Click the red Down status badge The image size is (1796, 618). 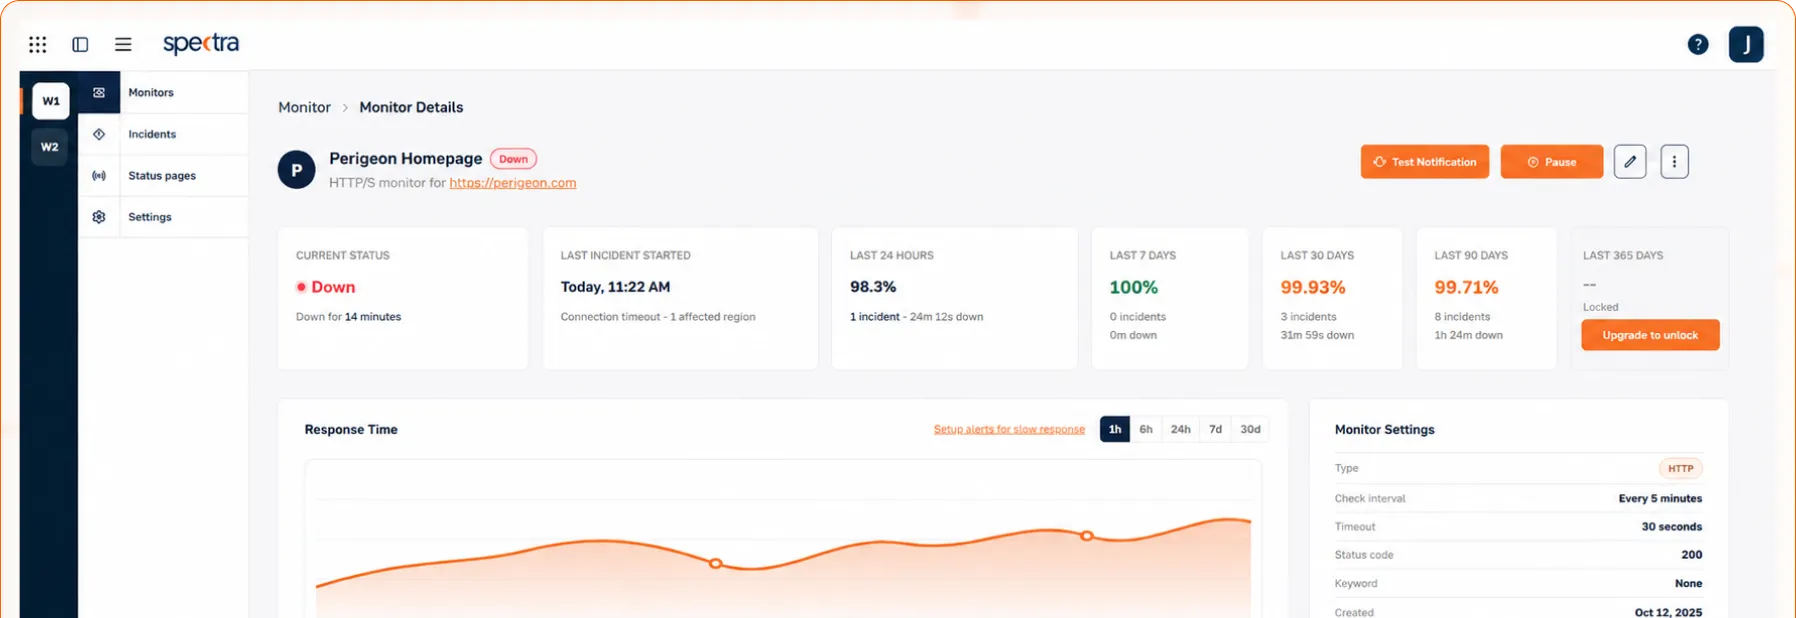513,159
